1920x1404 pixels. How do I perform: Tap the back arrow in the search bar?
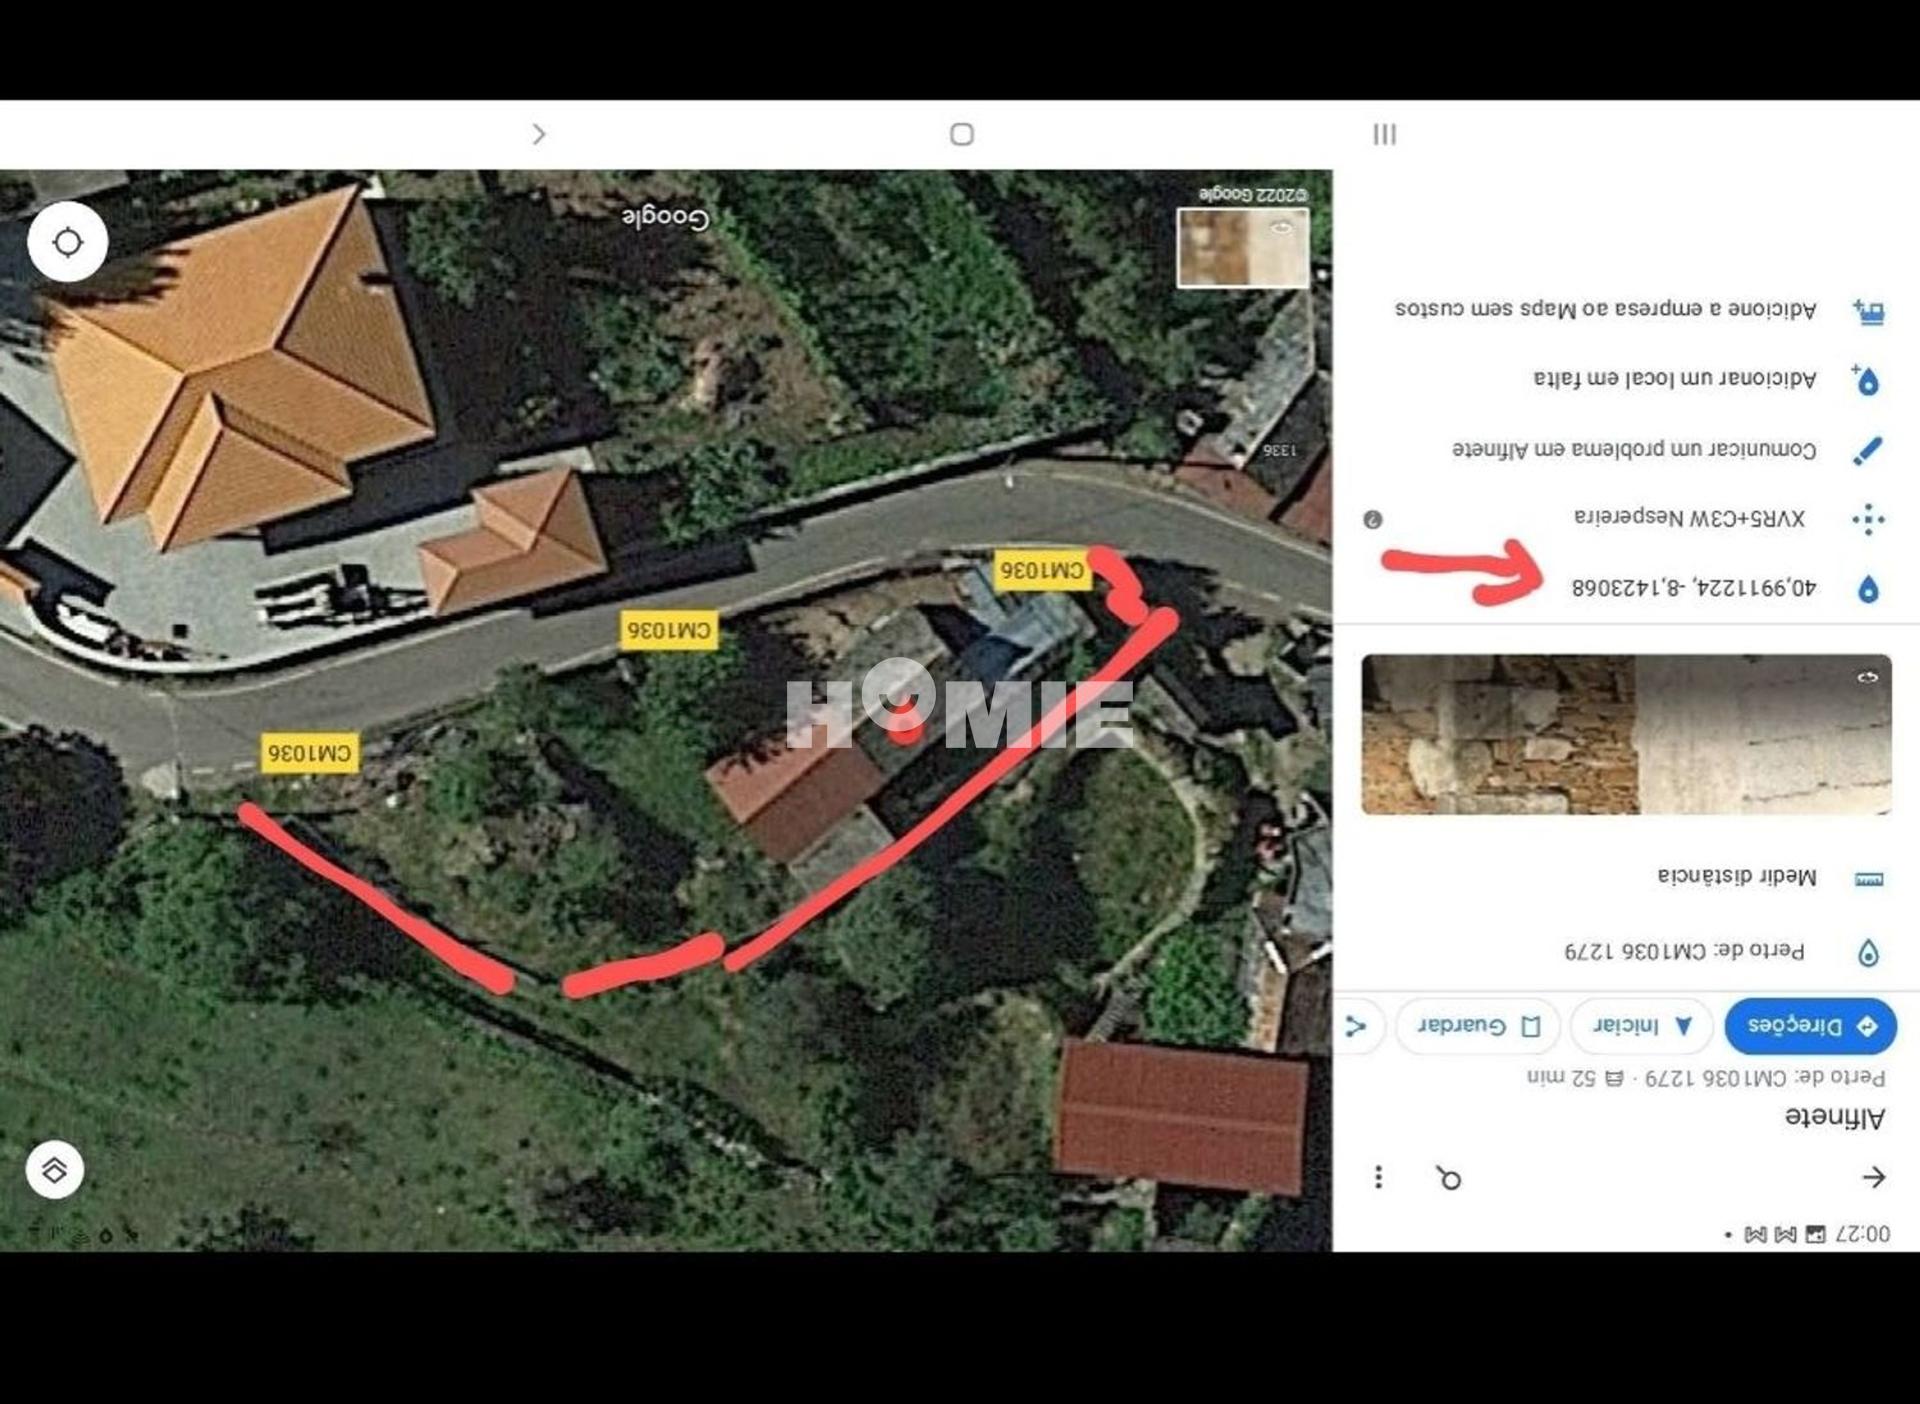tap(1873, 1177)
